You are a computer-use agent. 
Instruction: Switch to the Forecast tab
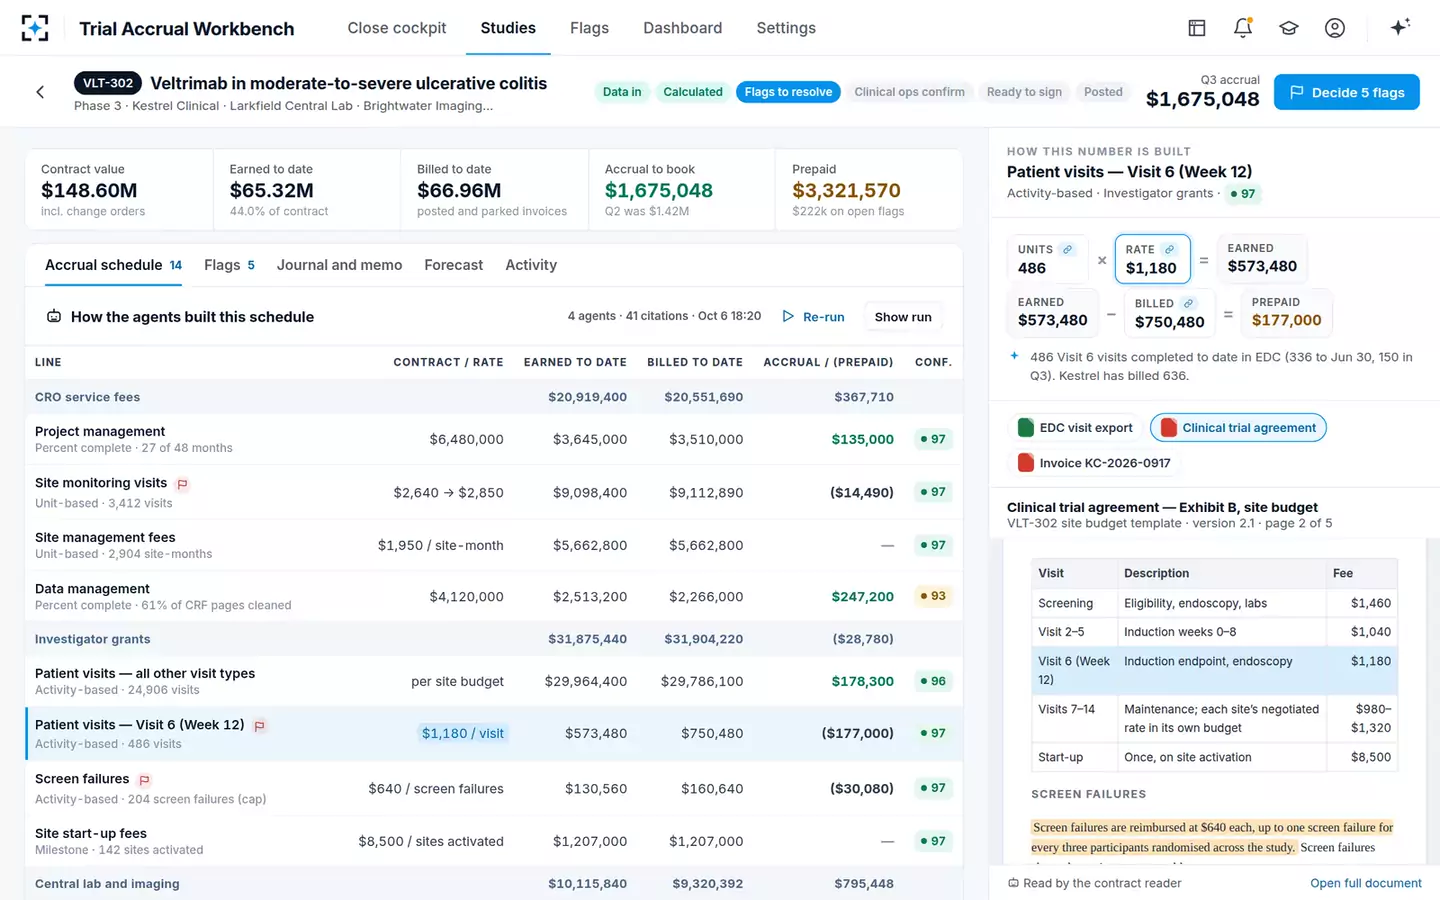[x=453, y=265]
